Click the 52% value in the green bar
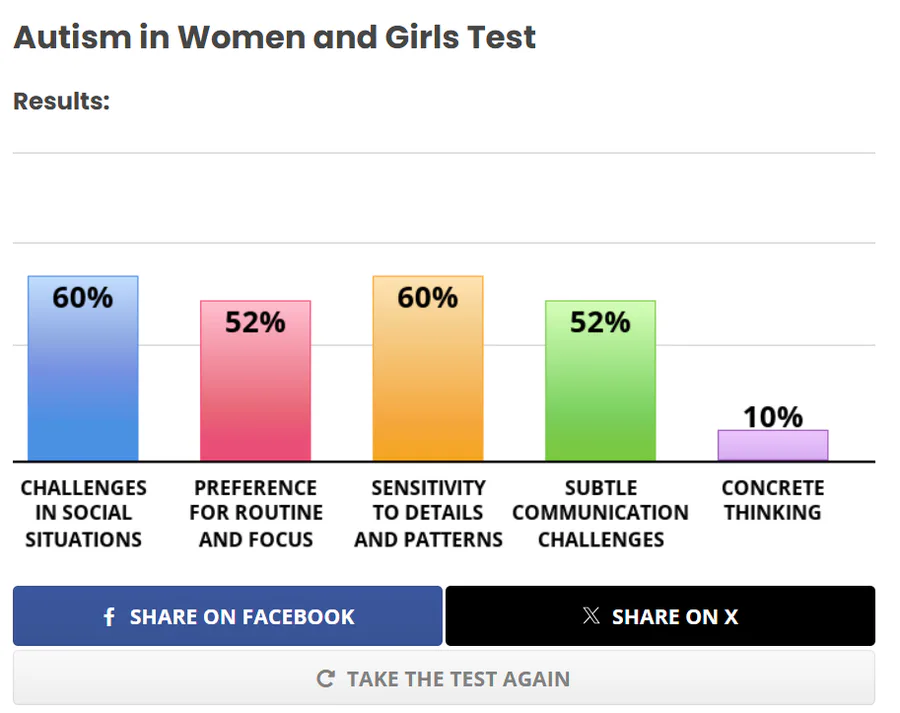 [600, 322]
